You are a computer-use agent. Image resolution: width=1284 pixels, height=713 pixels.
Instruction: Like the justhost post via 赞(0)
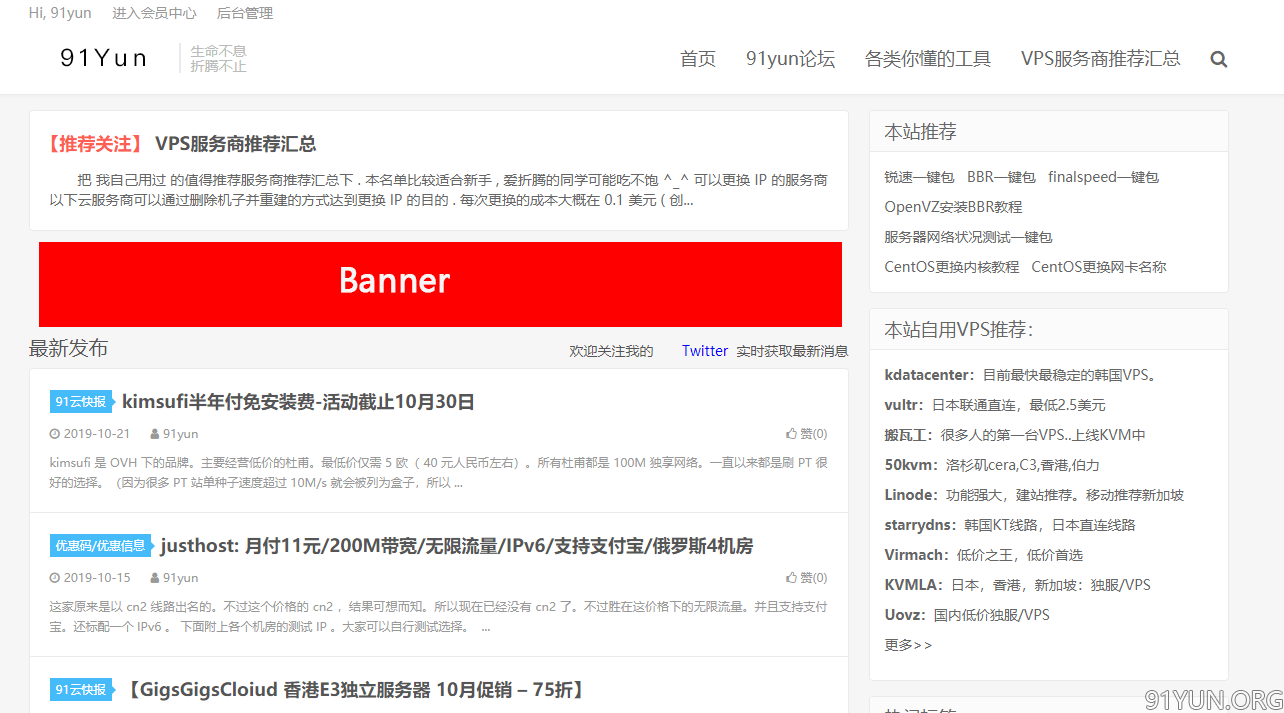click(x=807, y=578)
